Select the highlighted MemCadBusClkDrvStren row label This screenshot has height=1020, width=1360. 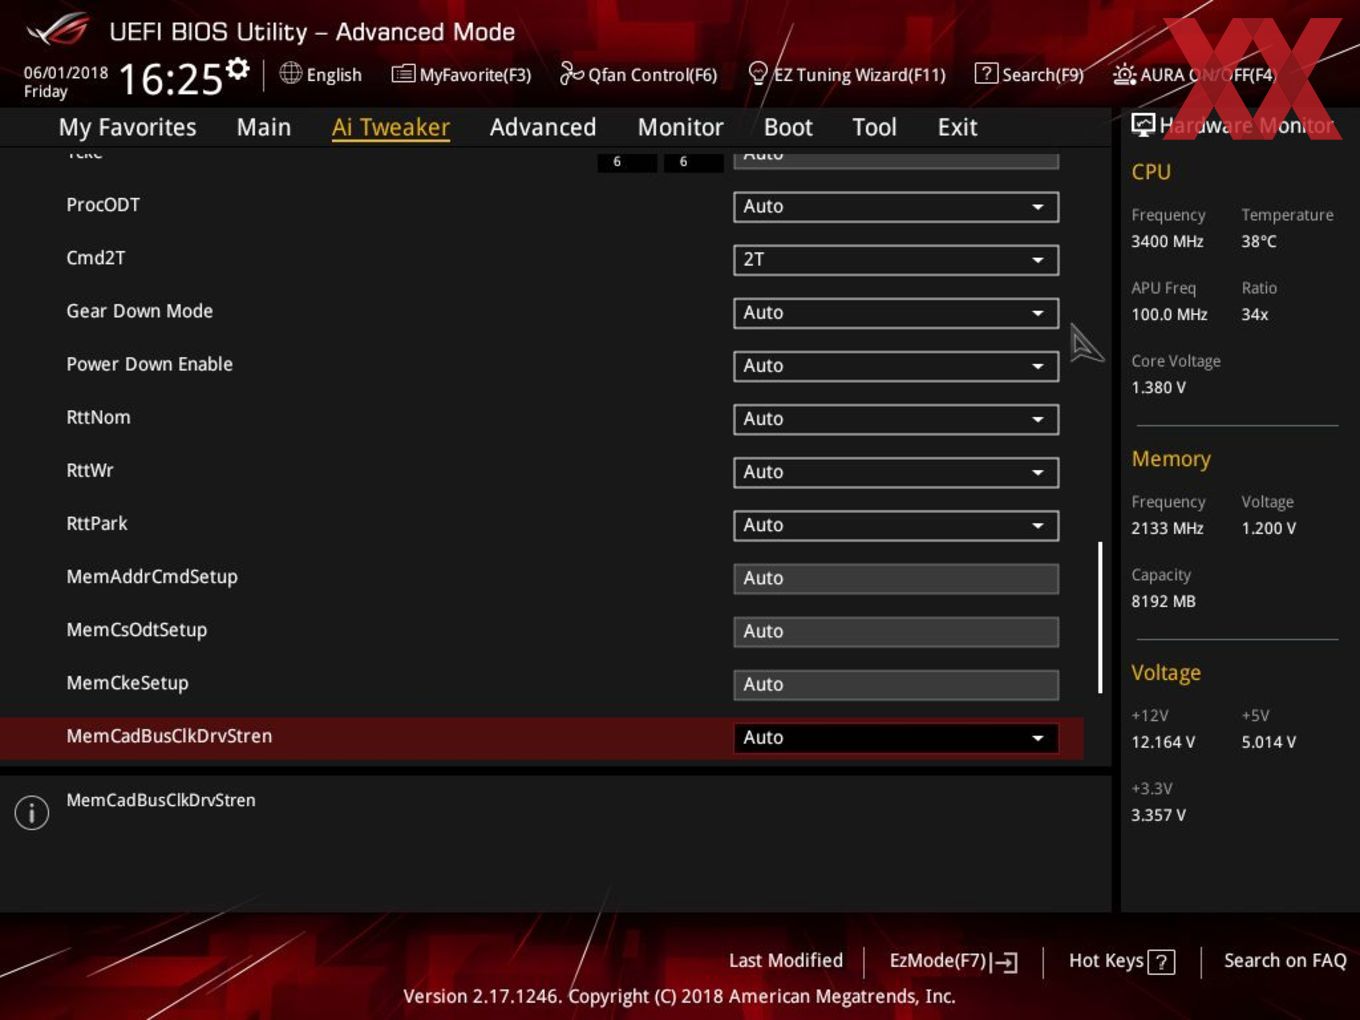169,736
